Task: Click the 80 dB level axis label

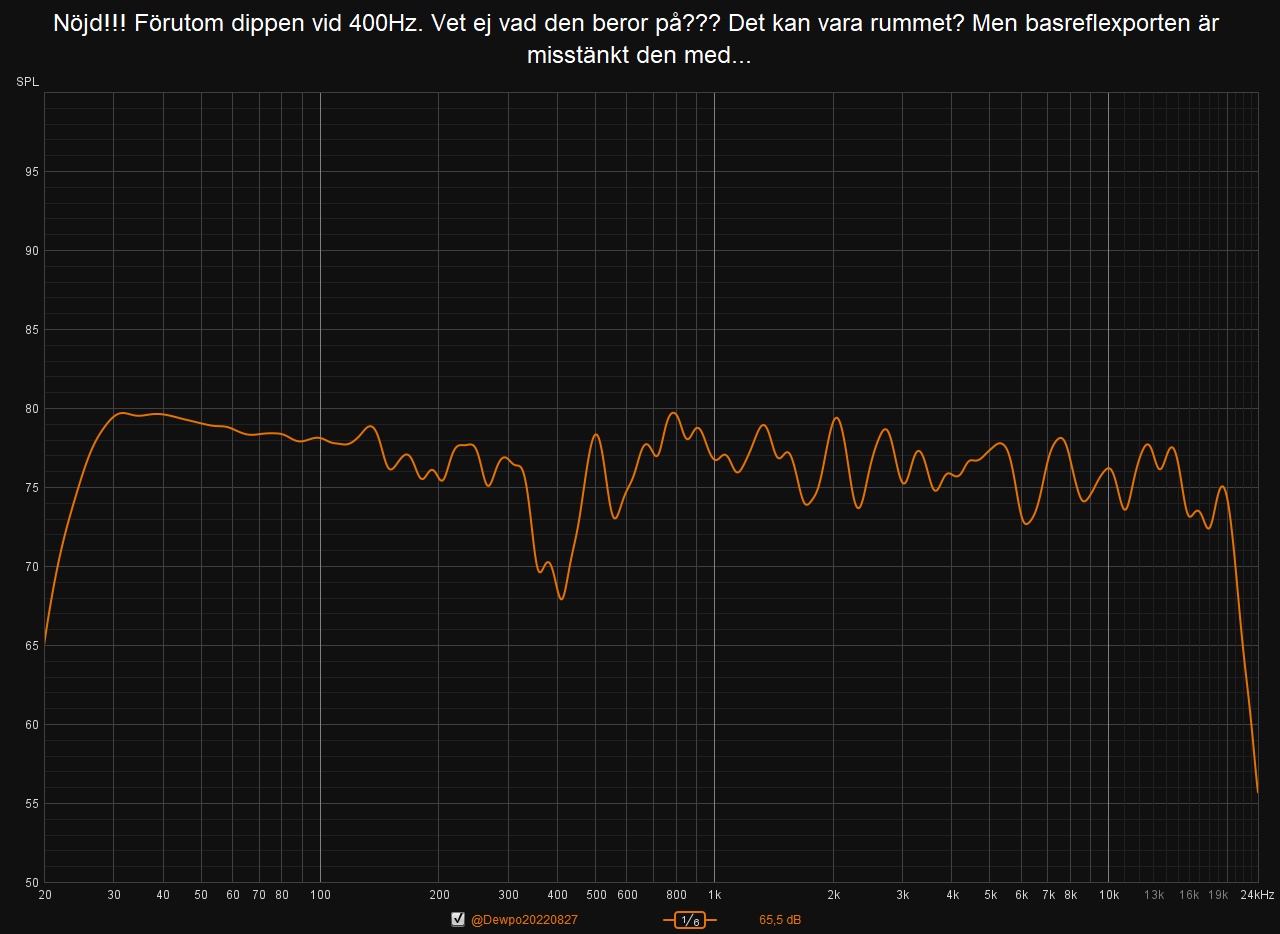Action: click(x=31, y=409)
